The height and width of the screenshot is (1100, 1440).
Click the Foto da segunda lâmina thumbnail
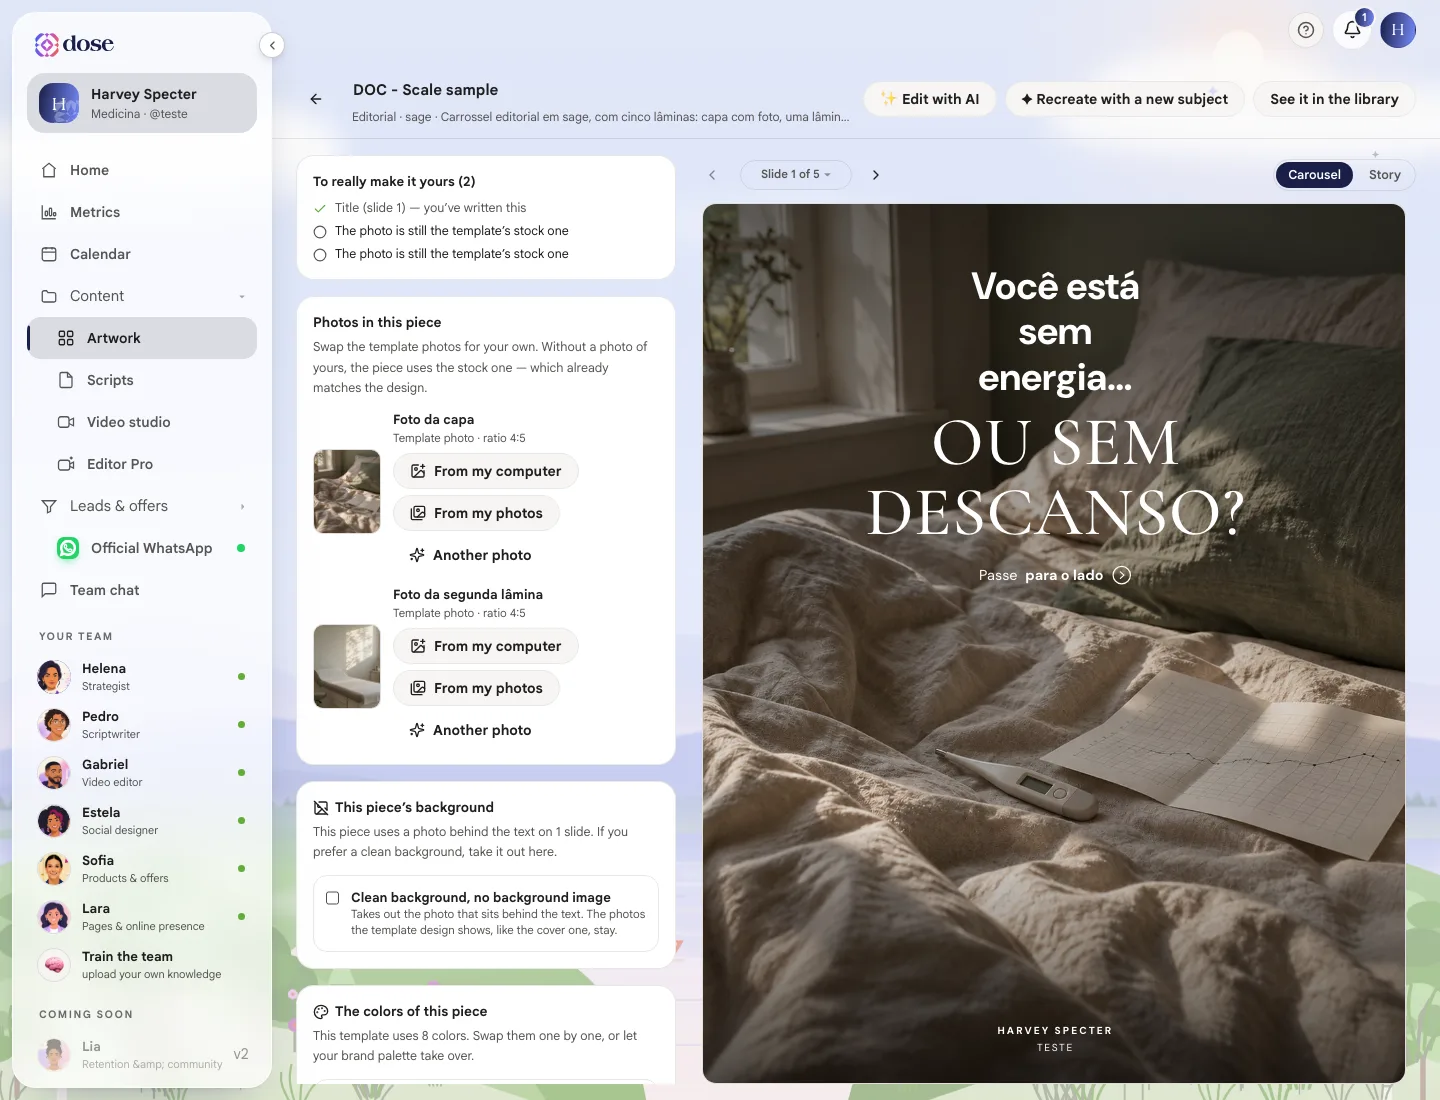click(347, 666)
